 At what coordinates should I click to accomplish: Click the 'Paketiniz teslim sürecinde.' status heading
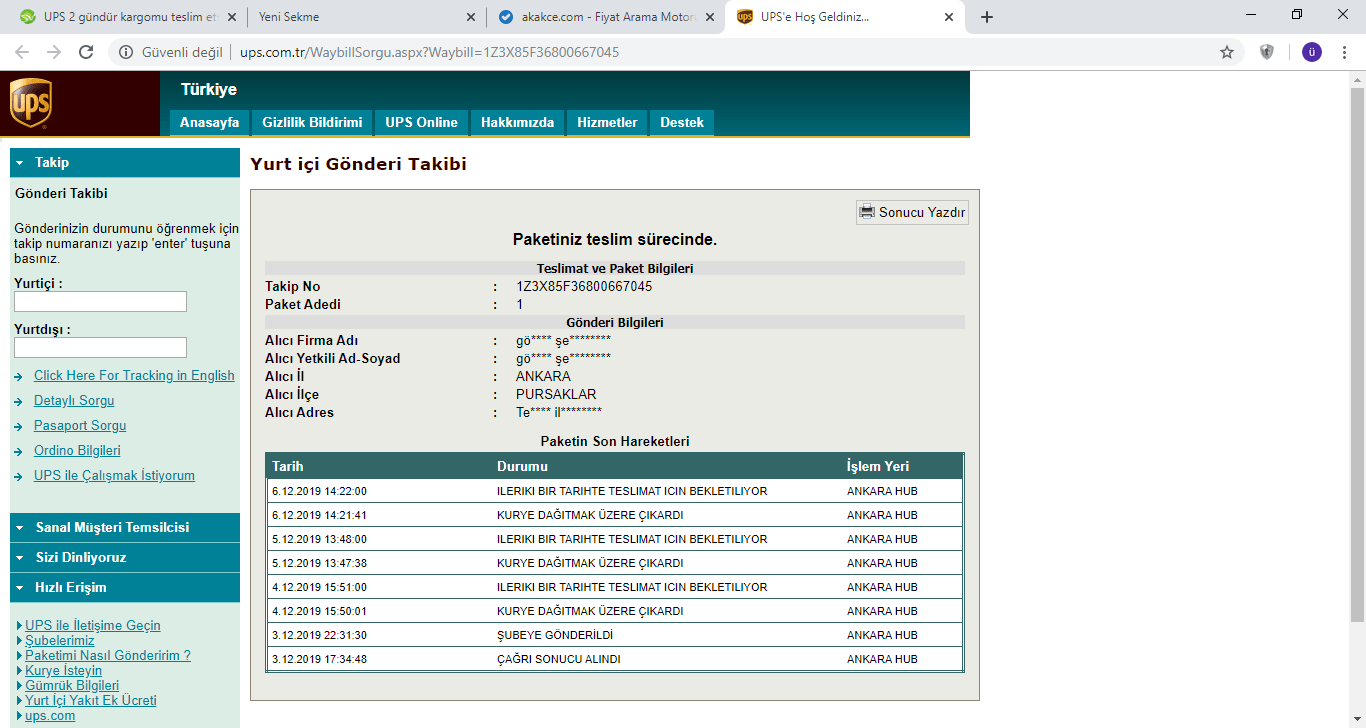coord(615,239)
